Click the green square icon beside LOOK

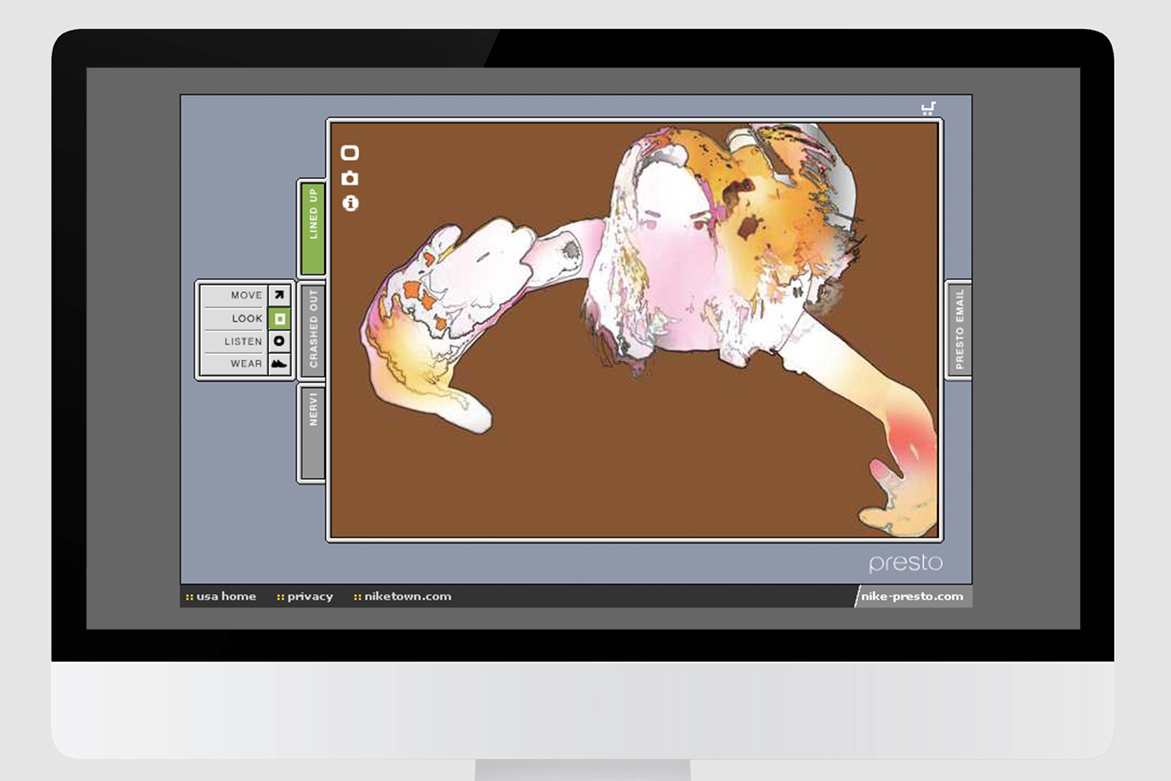279,319
